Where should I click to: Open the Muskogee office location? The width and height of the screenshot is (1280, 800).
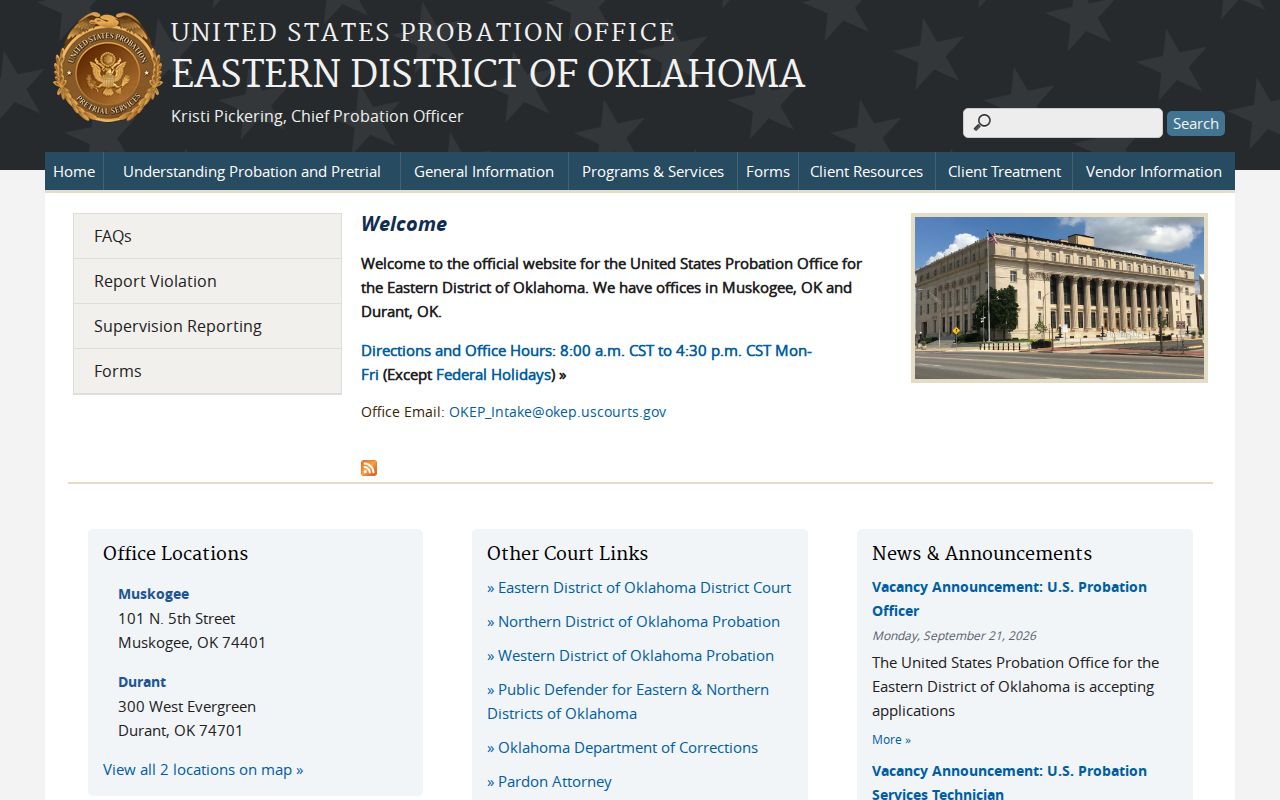153,594
